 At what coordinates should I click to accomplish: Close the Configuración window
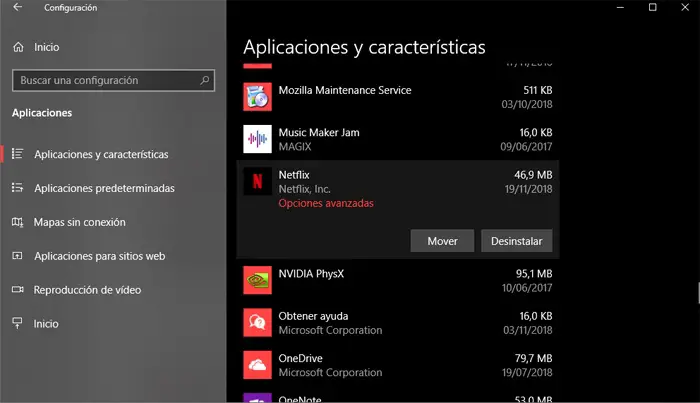tap(685, 8)
